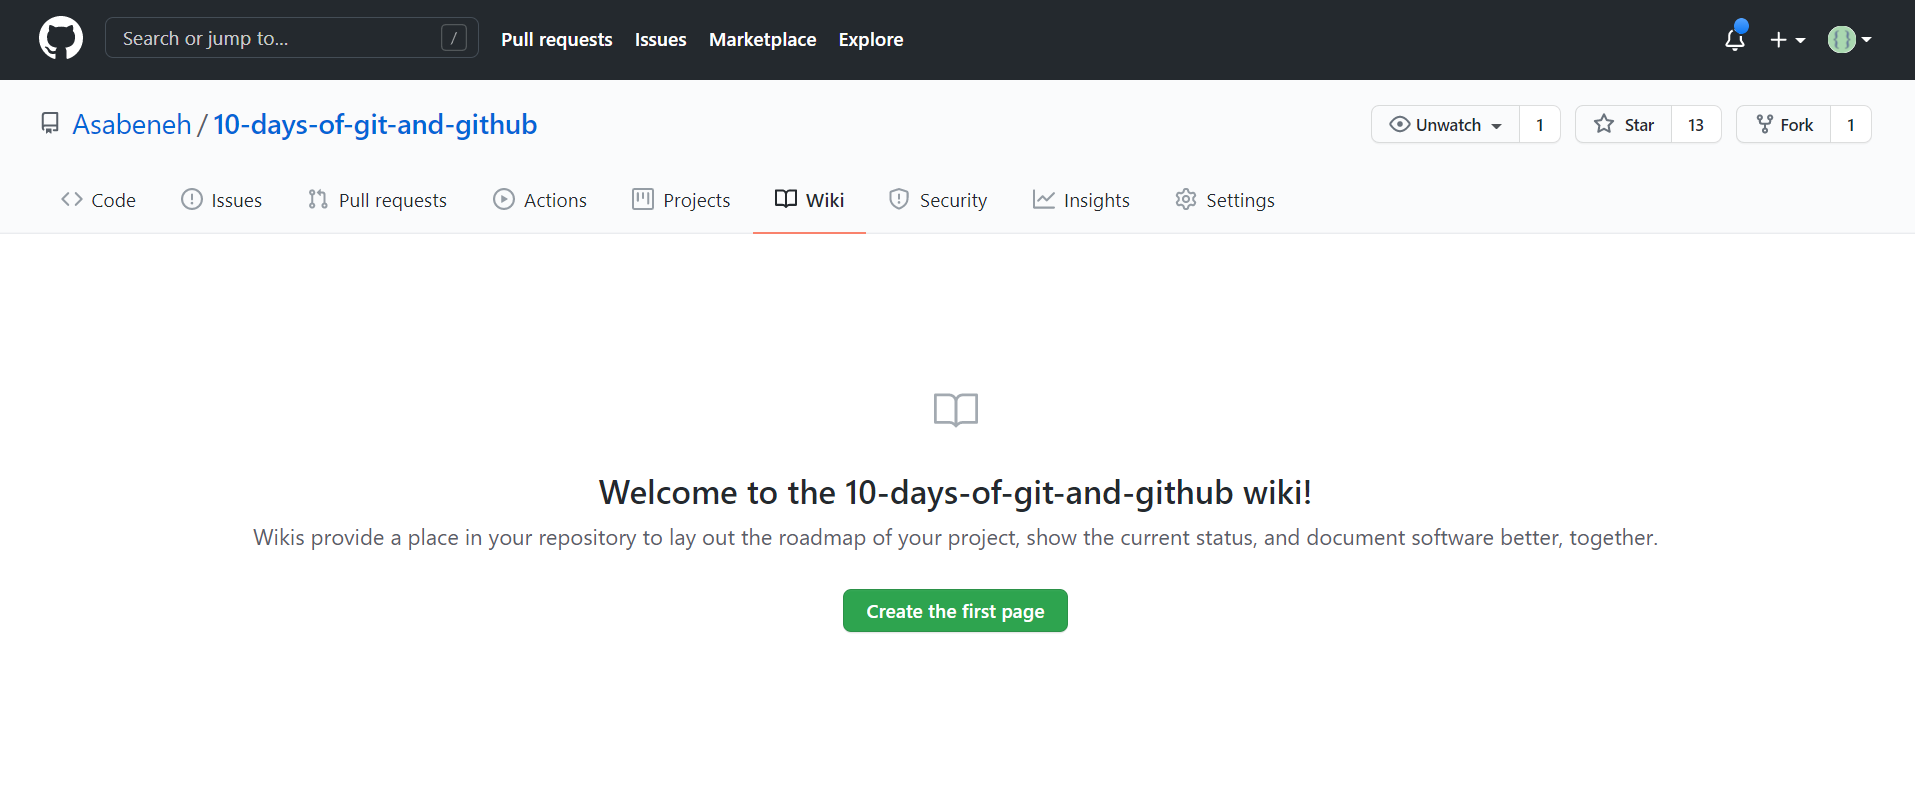Switch to the Actions tab
This screenshot has width=1915, height=804.
coord(540,200)
